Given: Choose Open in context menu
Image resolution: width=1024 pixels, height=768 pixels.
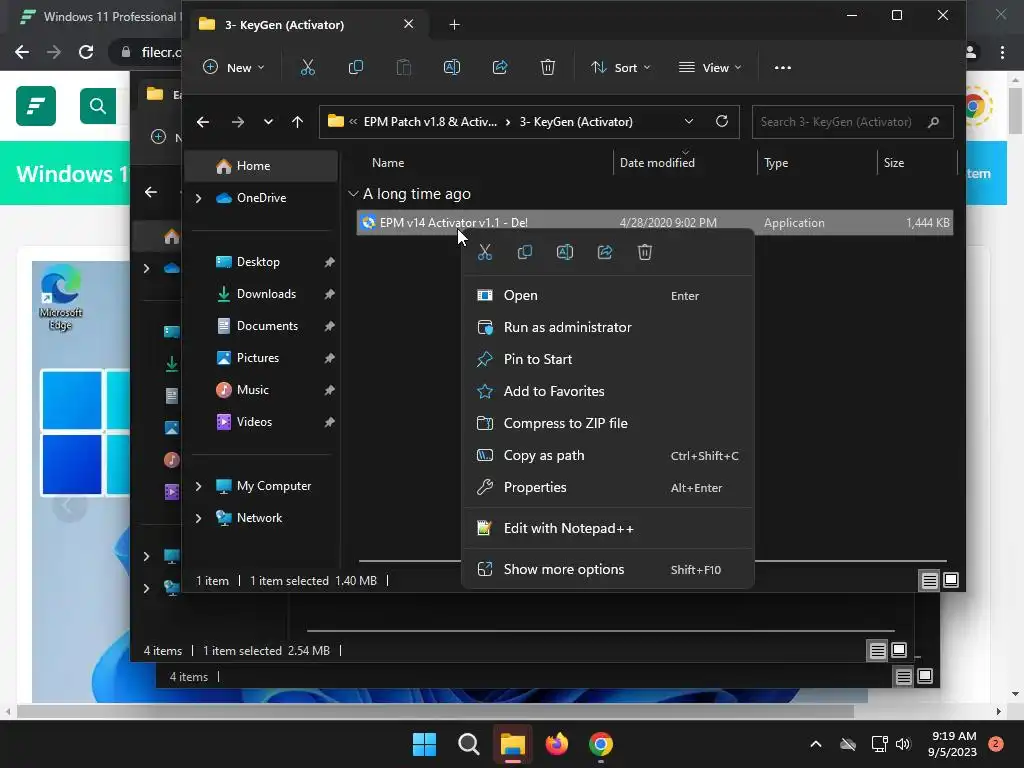Looking at the screenshot, I should tap(607, 295).
